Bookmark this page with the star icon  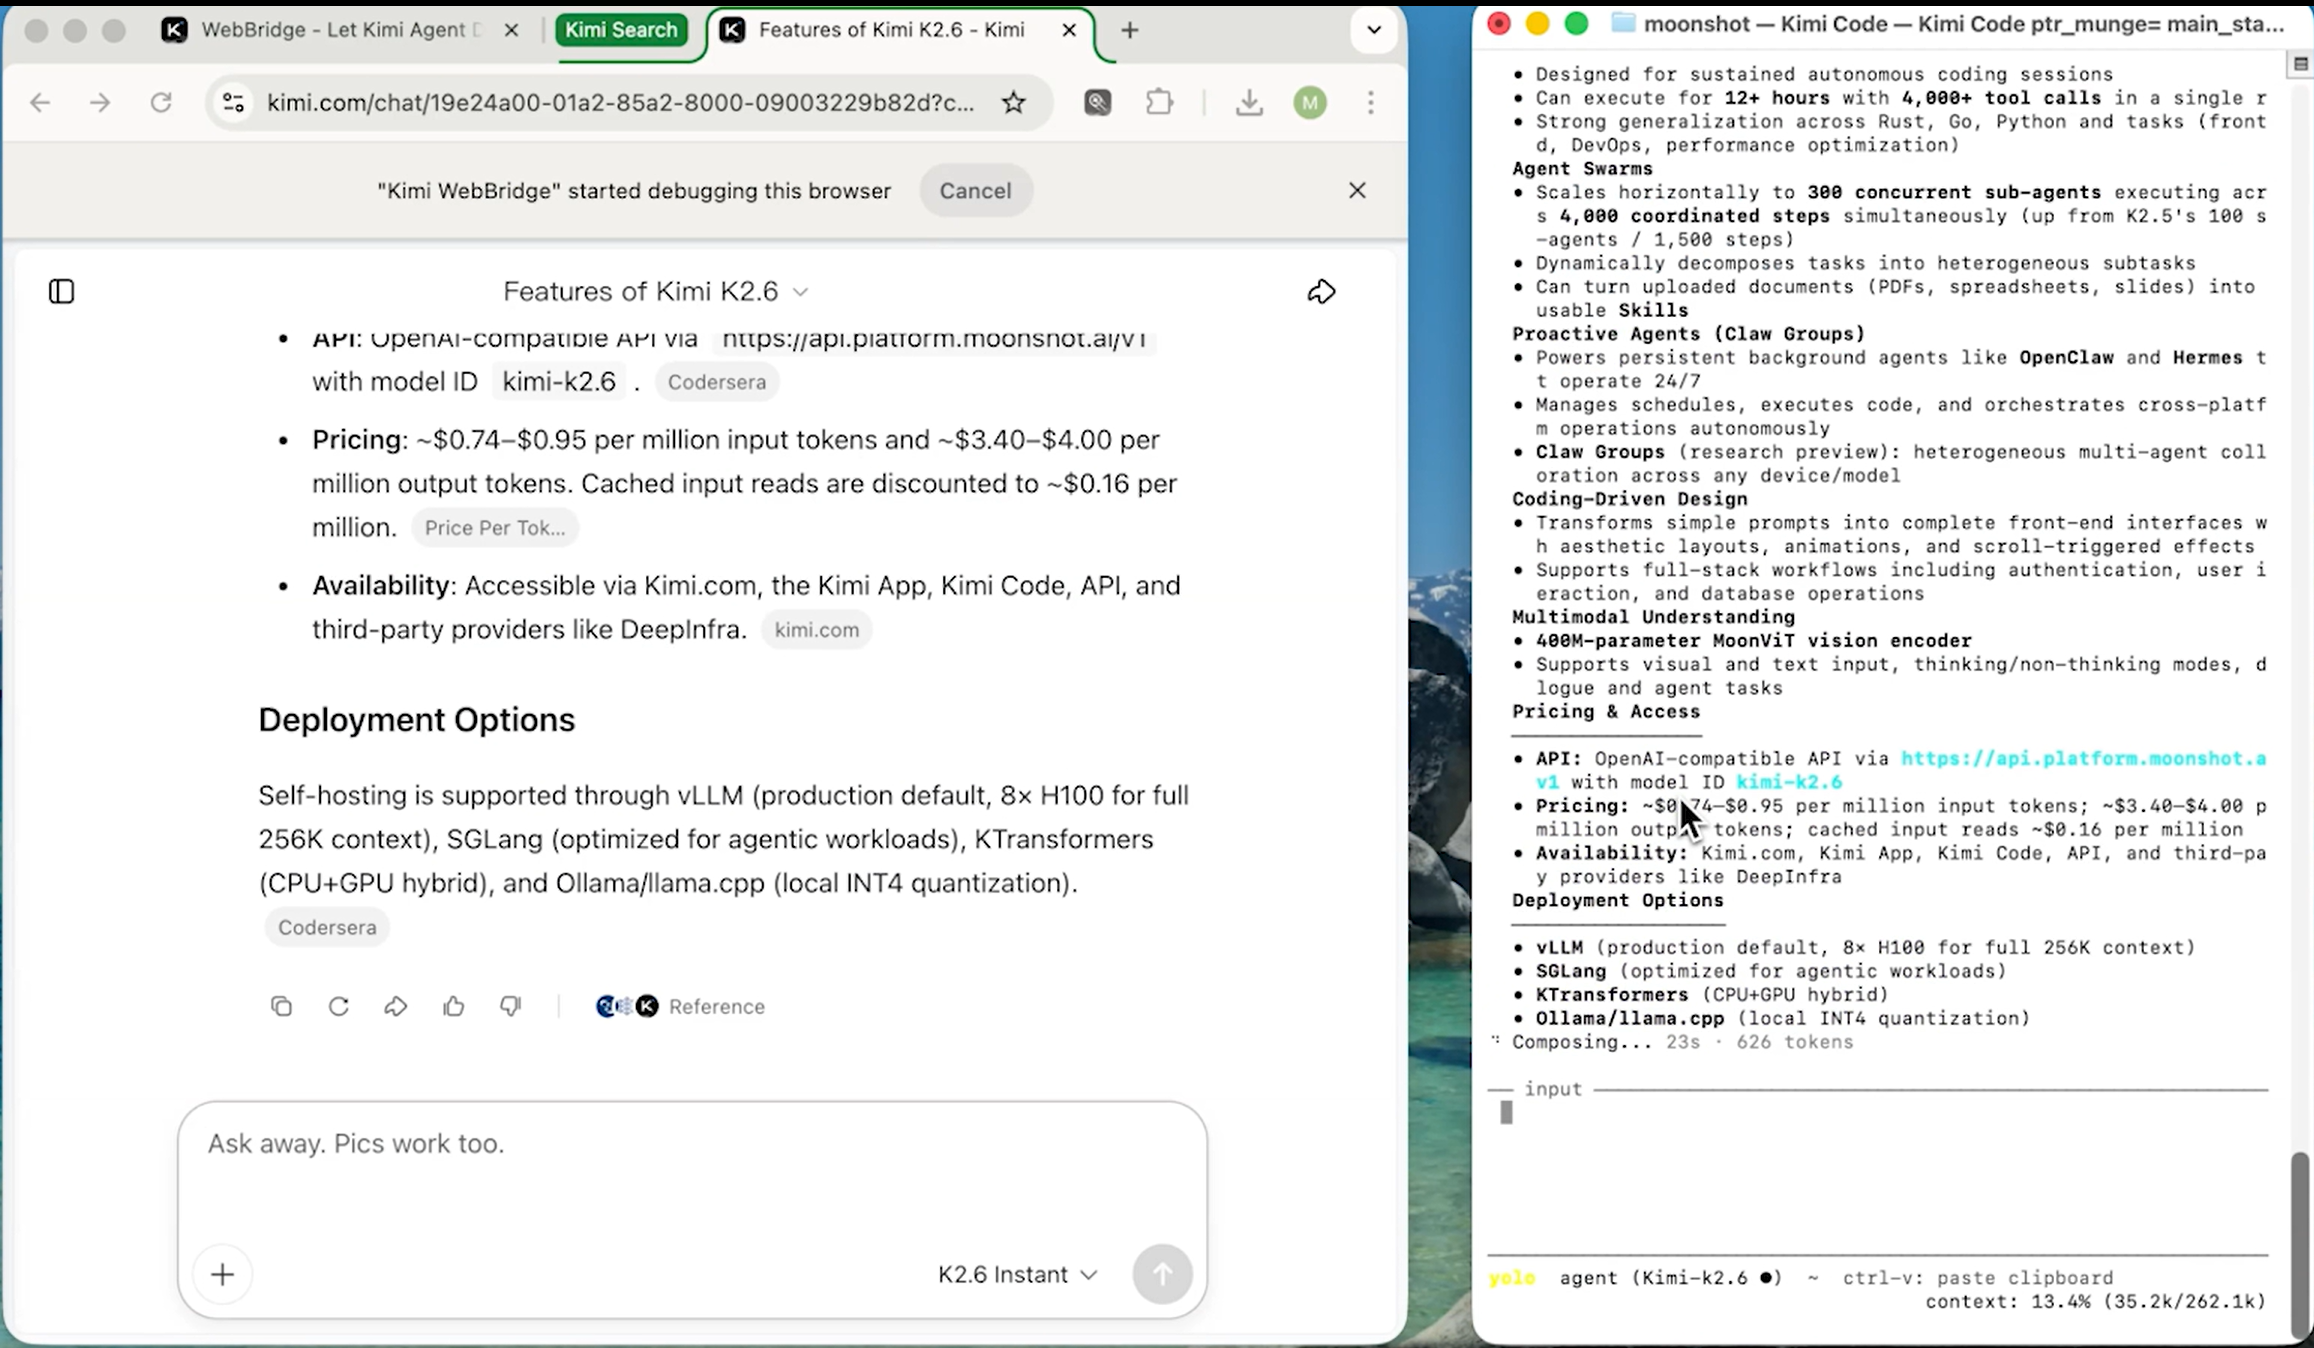click(x=1014, y=102)
